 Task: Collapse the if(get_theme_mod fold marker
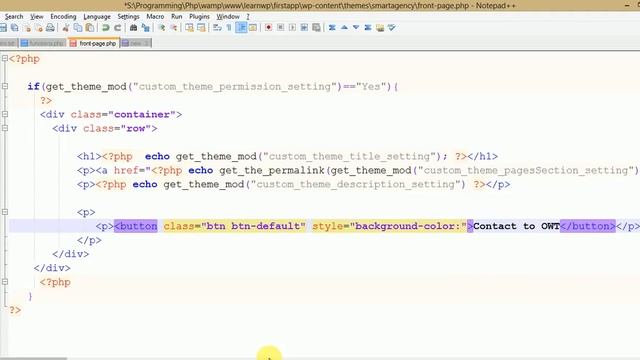point(5,86)
